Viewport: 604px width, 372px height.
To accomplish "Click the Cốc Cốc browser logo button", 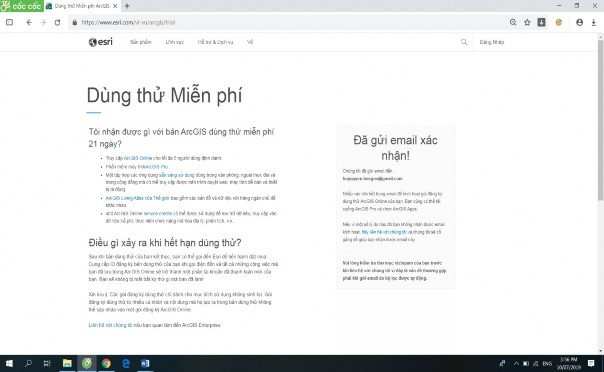I will [22, 6].
